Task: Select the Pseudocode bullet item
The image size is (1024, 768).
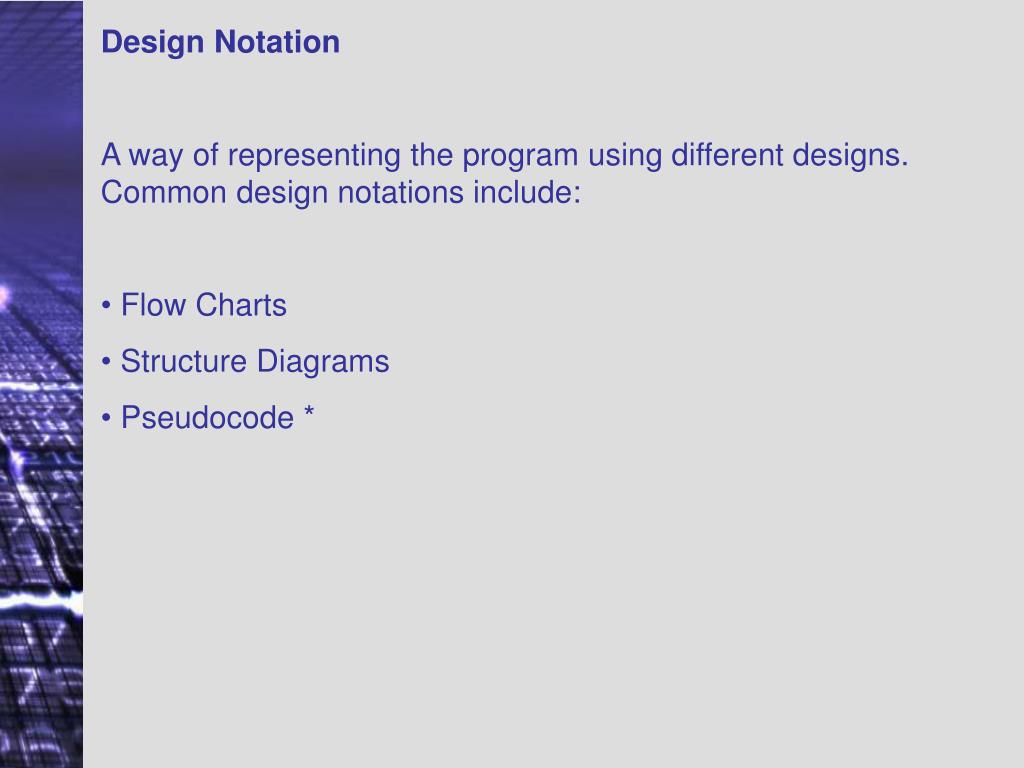Action: point(208,418)
